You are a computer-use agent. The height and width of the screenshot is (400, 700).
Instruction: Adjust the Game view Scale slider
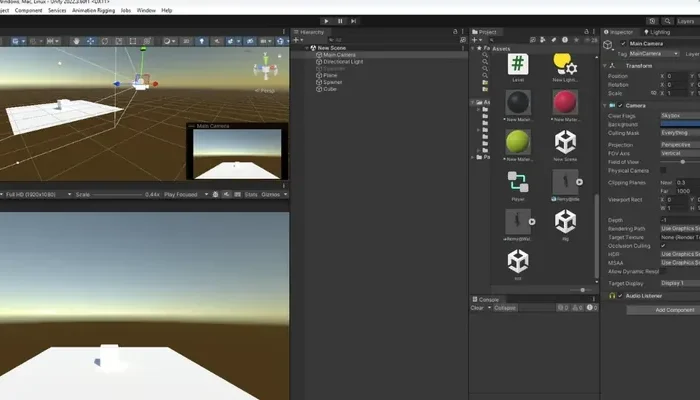point(117,195)
